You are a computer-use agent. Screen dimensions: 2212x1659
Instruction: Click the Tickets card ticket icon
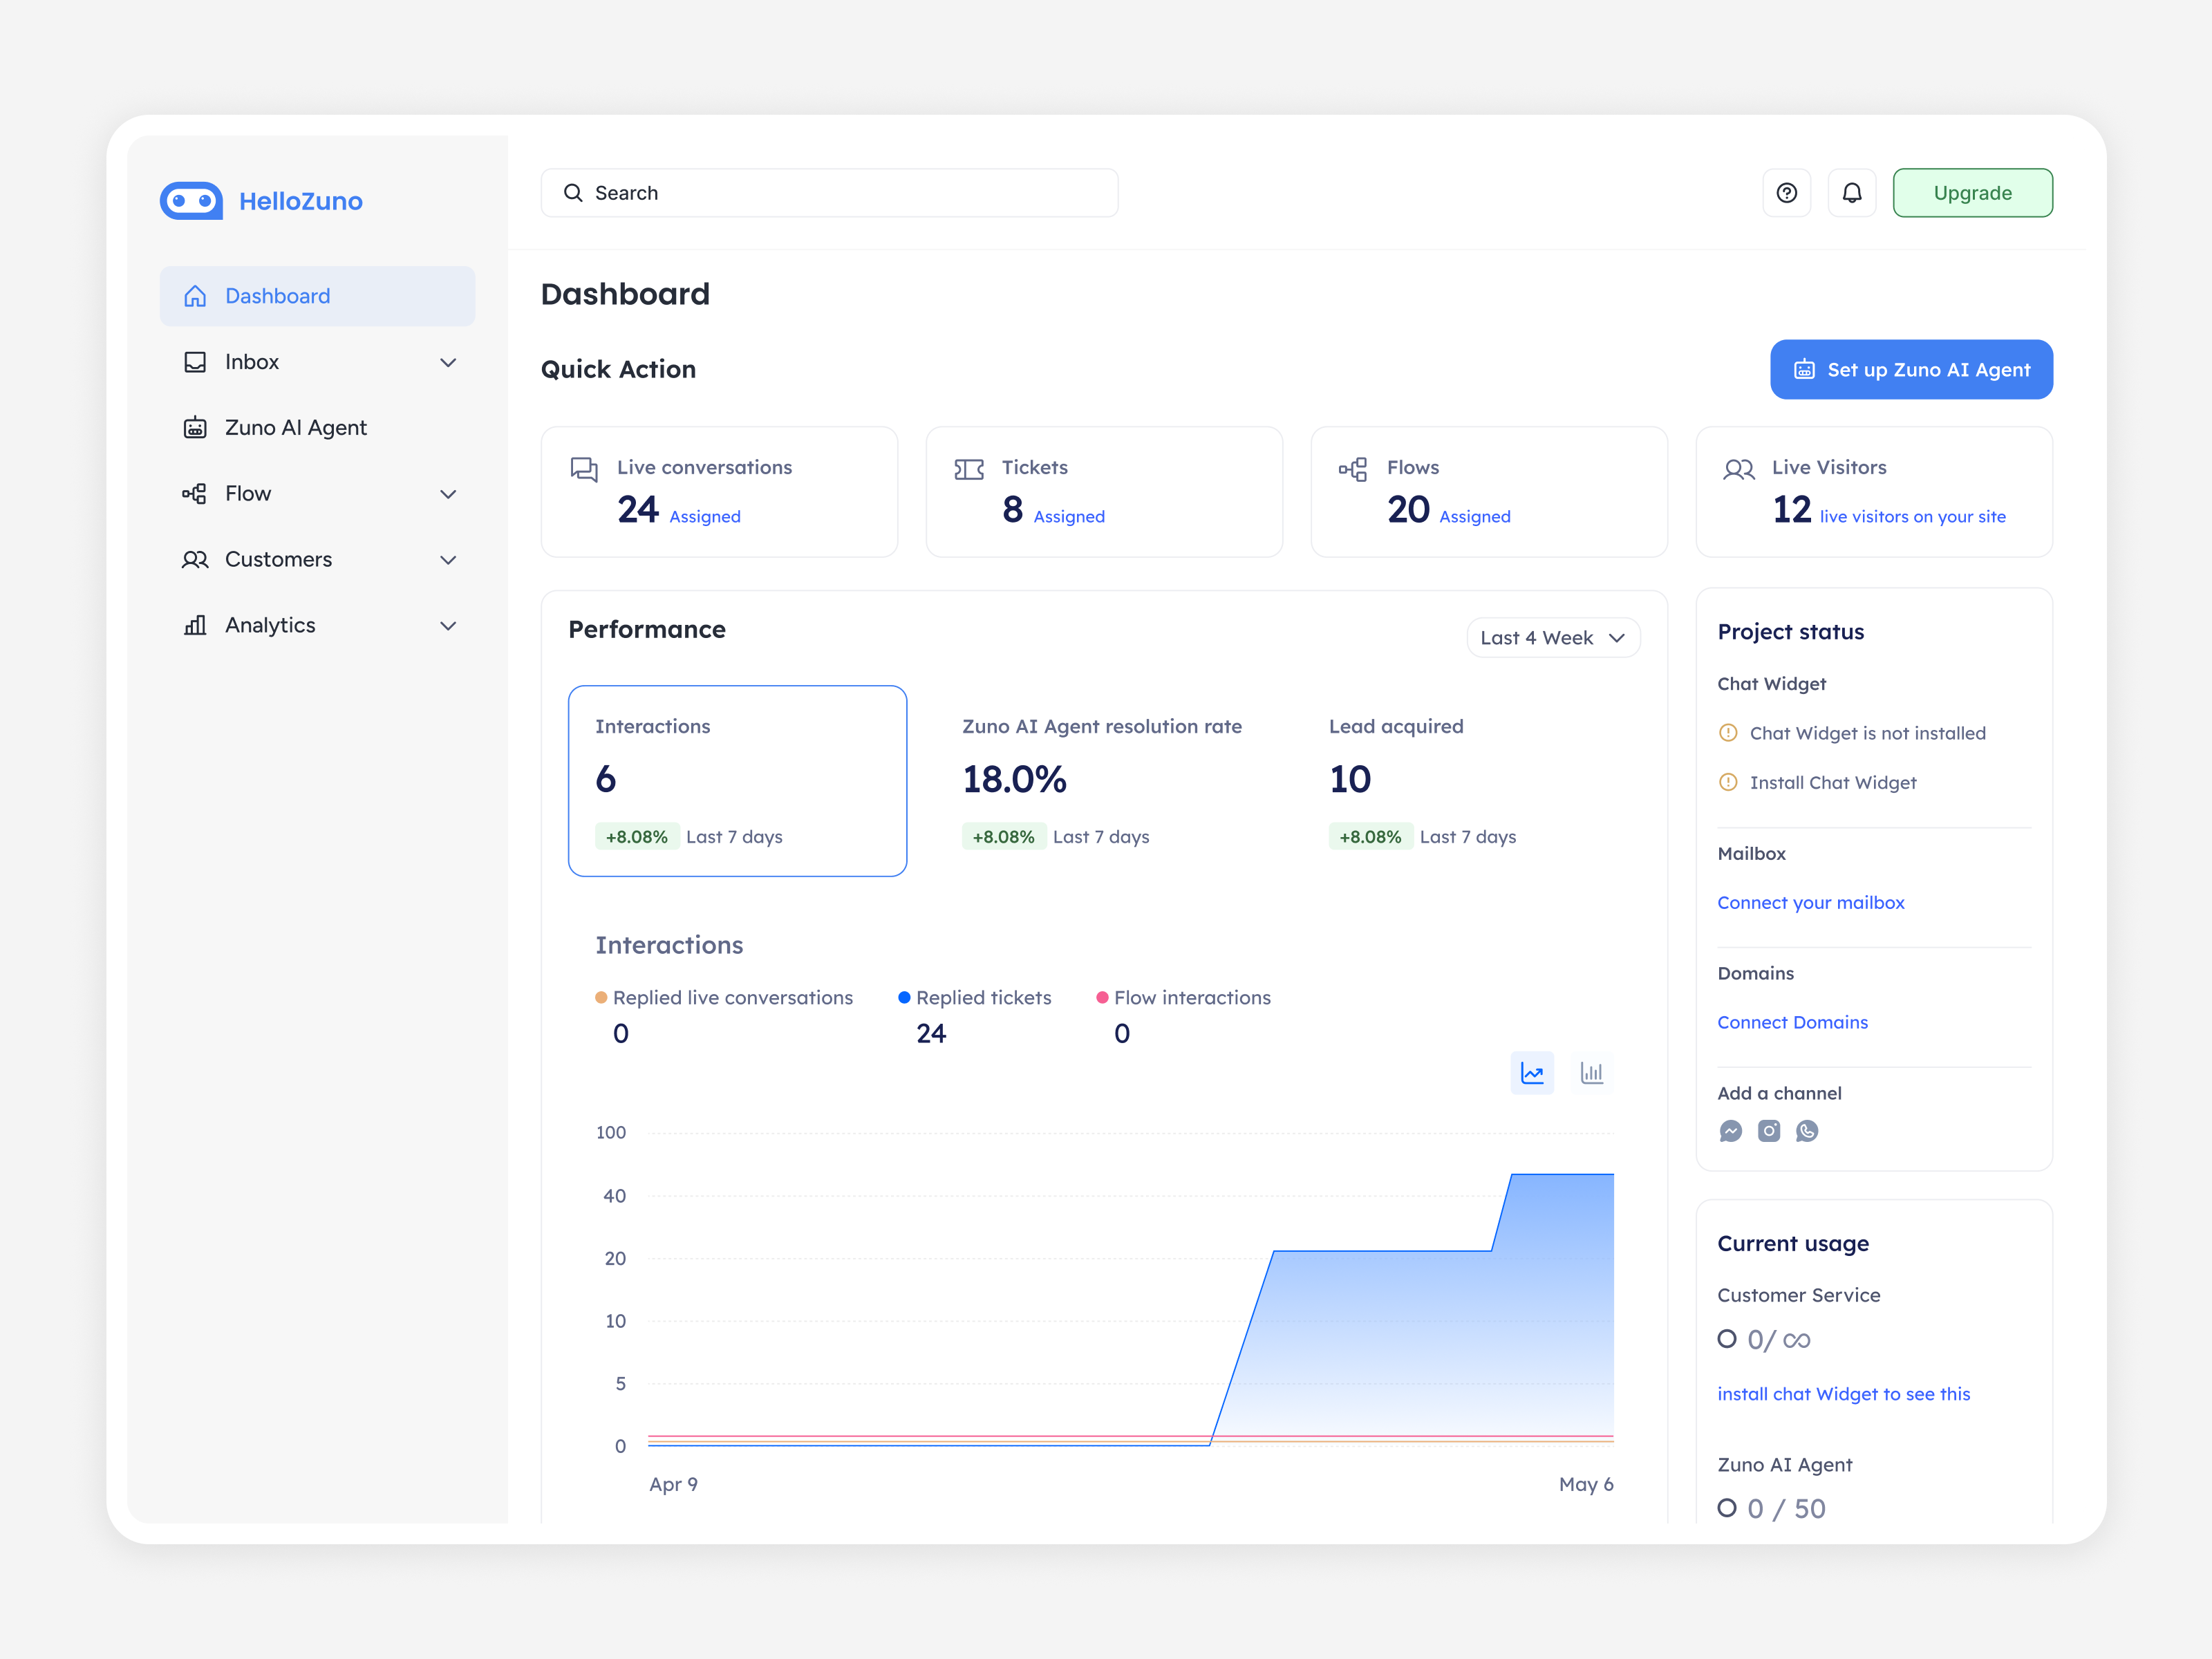click(x=969, y=469)
